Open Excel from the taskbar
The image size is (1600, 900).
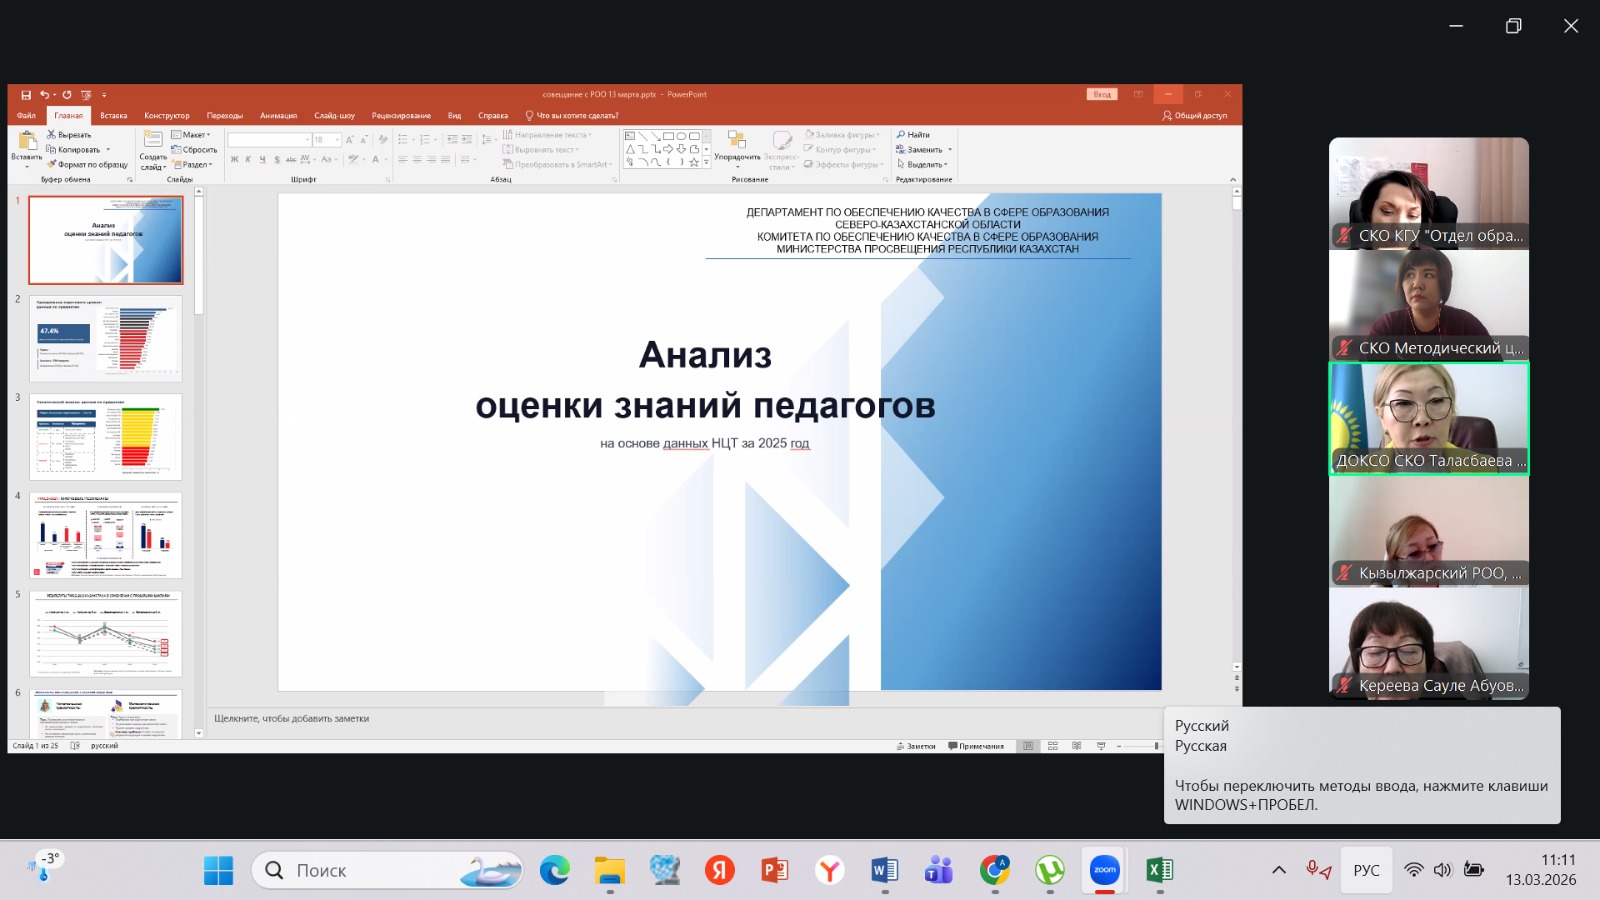point(1159,870)
